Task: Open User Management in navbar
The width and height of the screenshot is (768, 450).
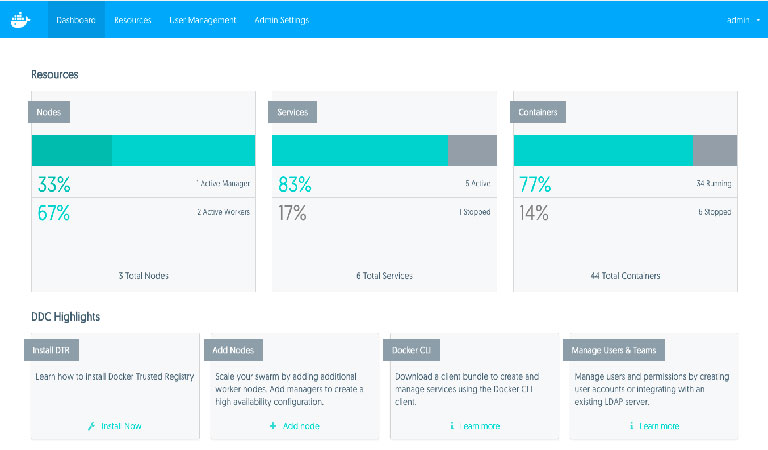Action: [x=202, y=20]
